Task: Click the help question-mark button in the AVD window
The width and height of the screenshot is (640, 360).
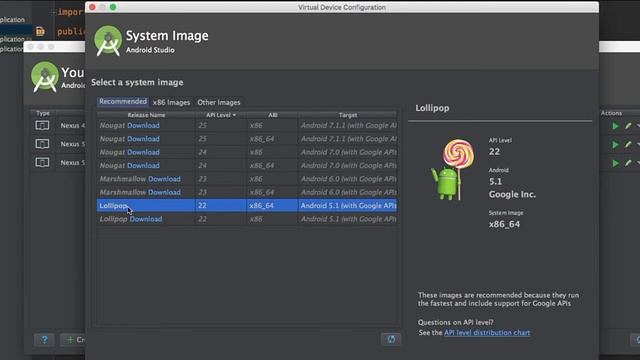Action: click(x=44, y=340)
